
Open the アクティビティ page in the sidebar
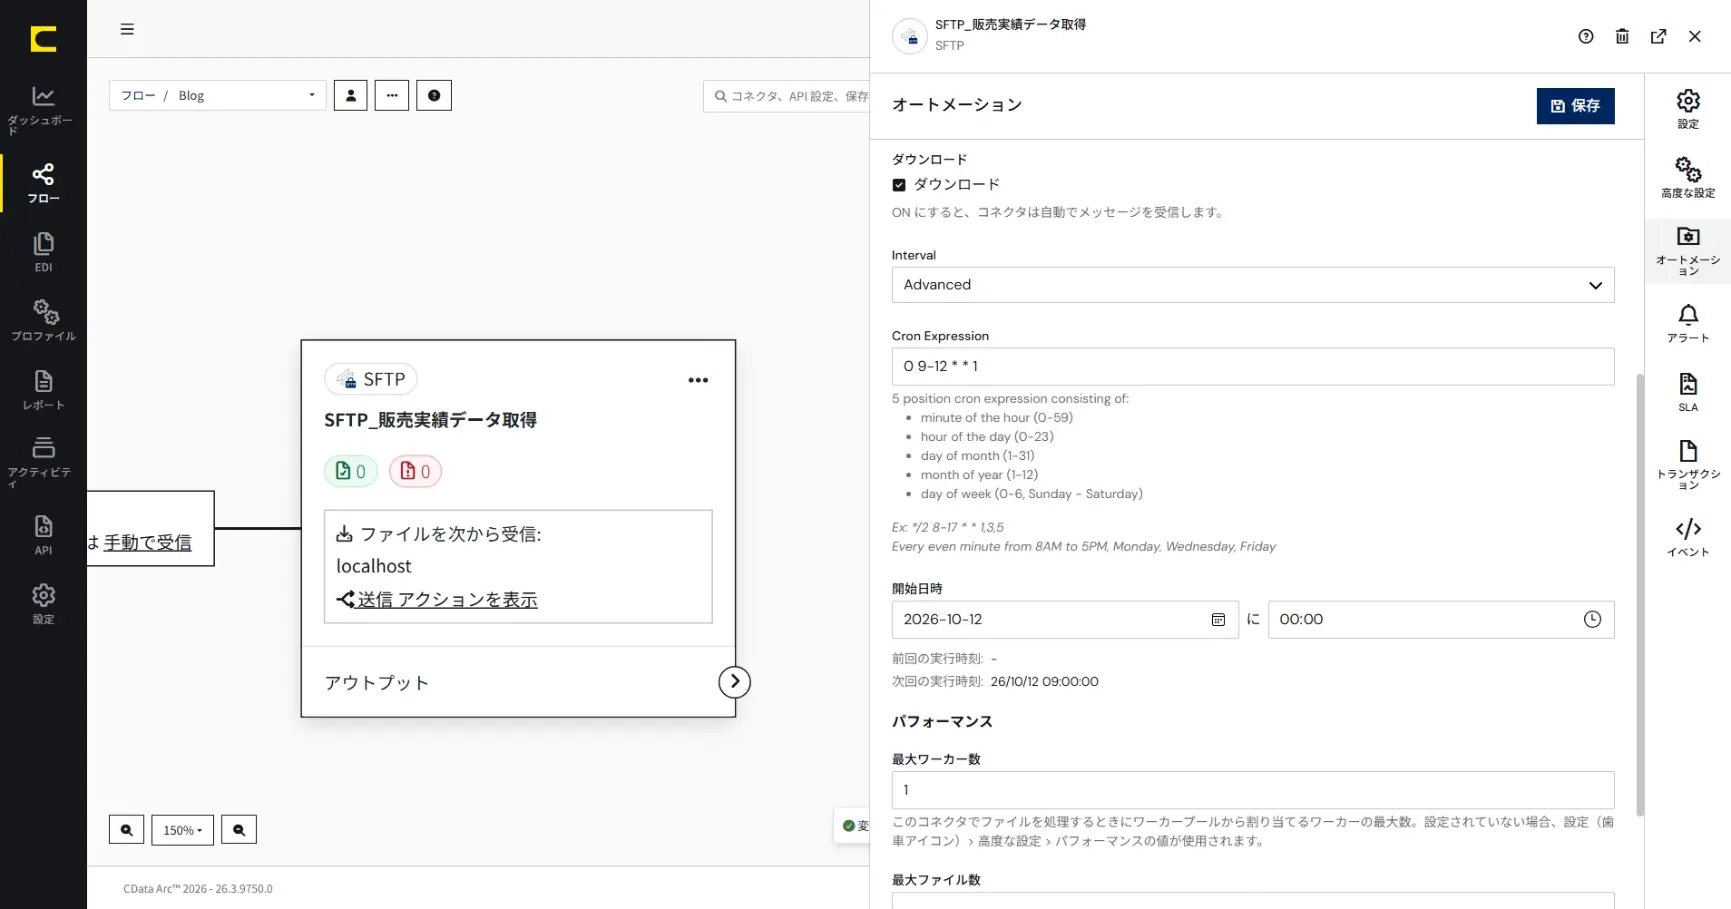[43, 461]
